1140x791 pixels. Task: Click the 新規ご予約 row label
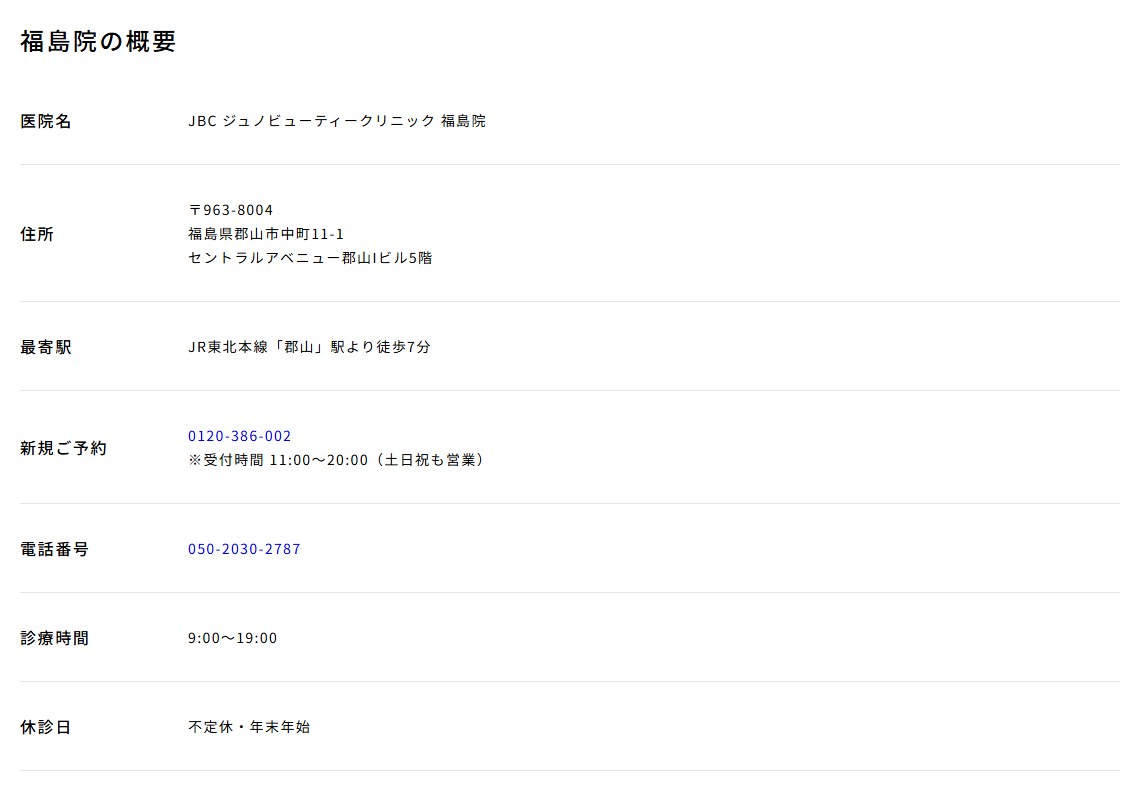[x=63, y=448]
